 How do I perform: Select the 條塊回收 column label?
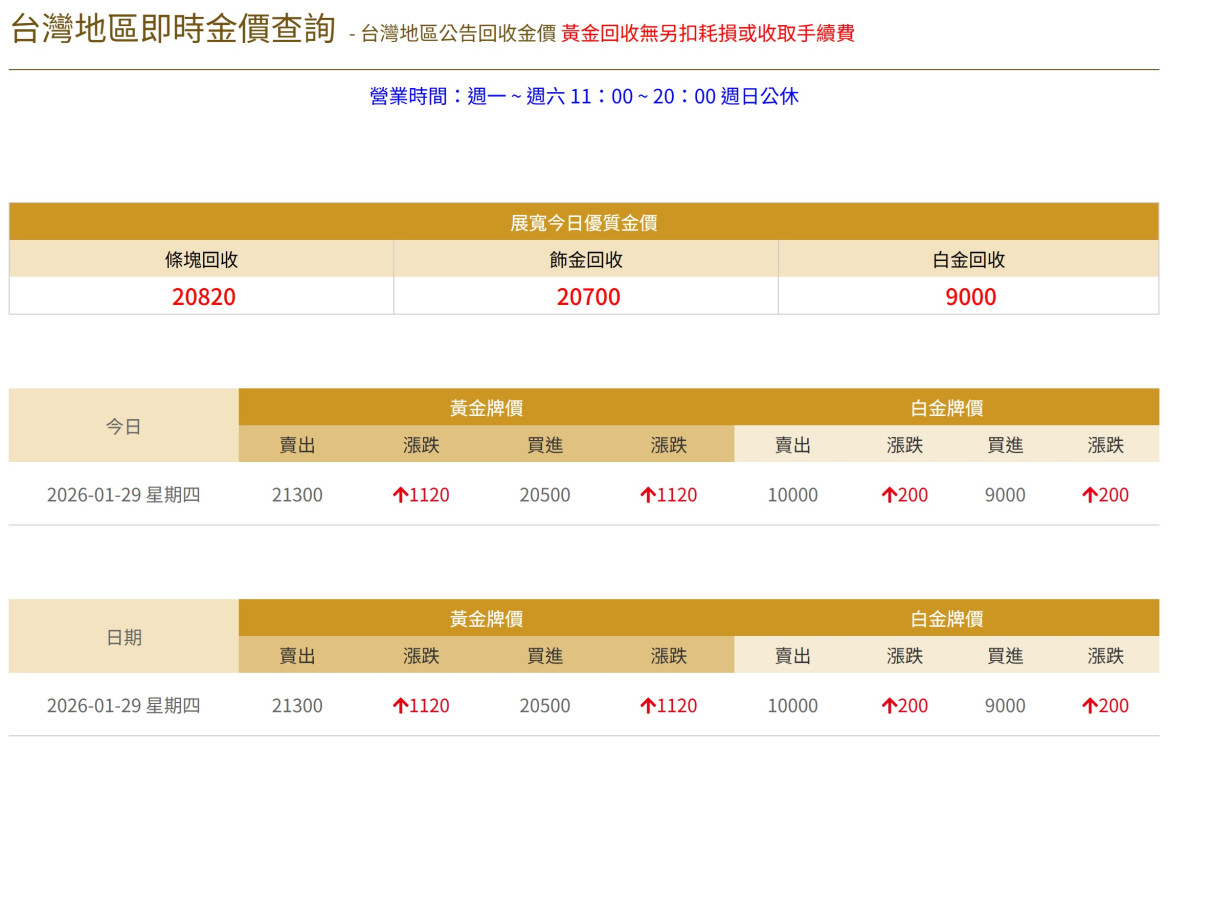pos(201,260)
